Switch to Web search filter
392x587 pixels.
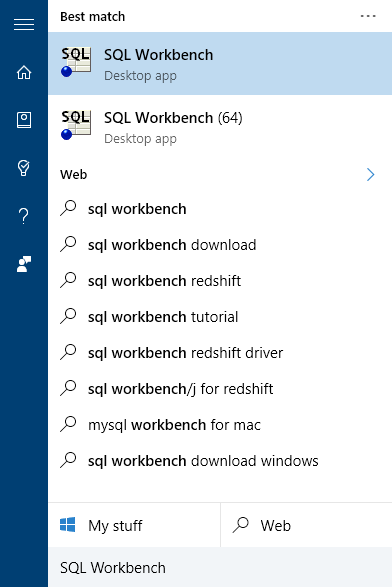[306, 525]
